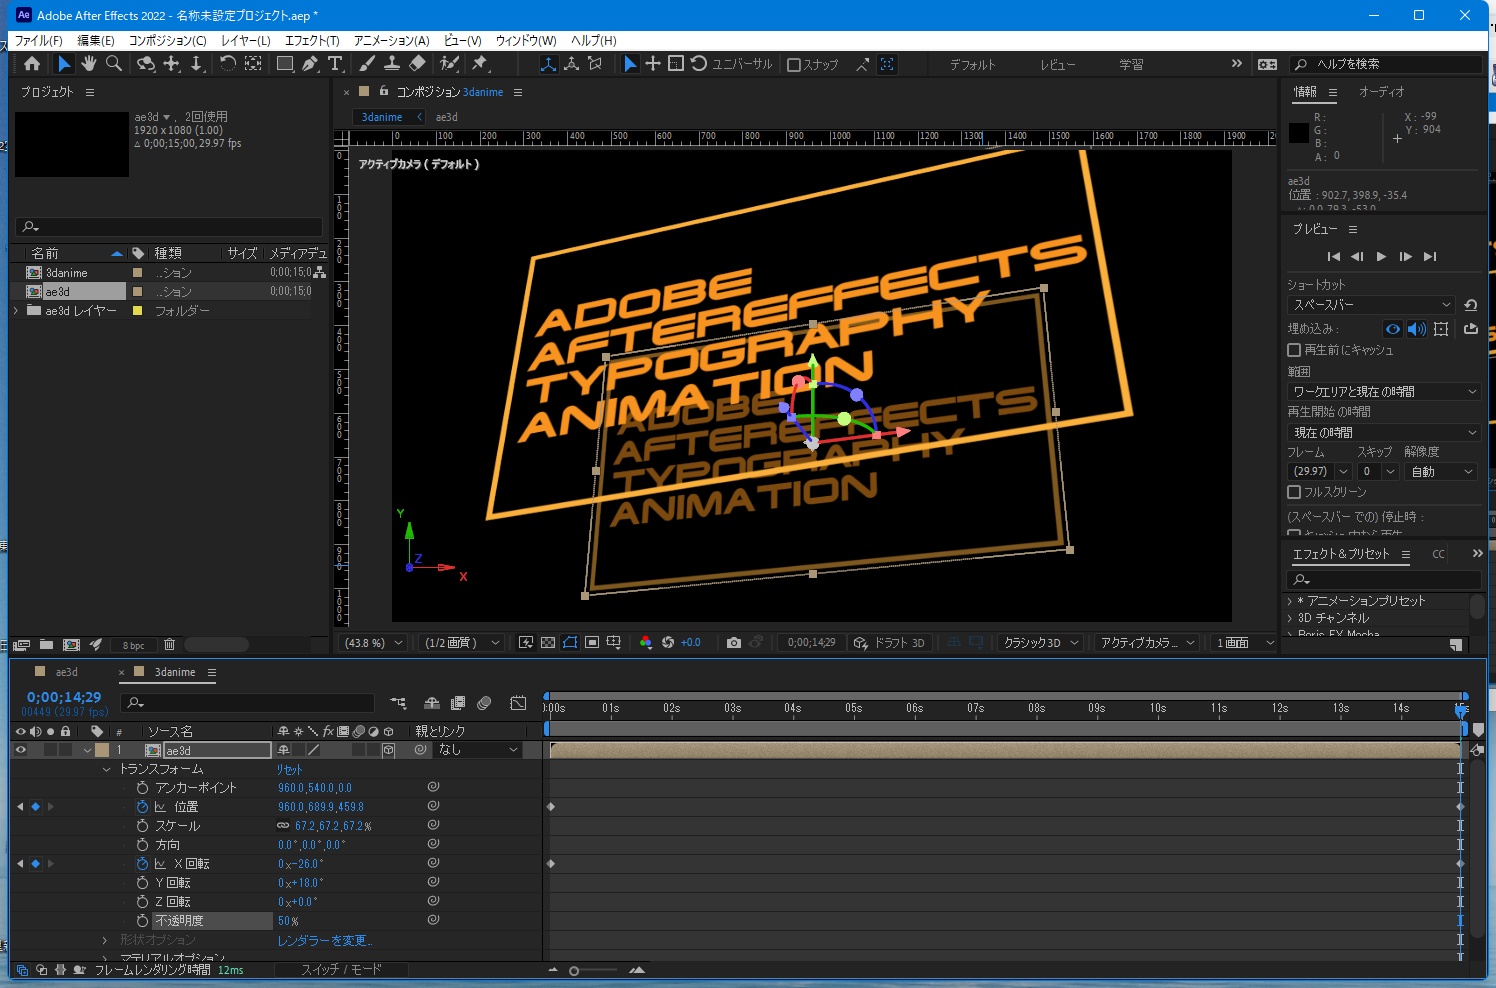
Task: Toggle audio mute speaker in Preview panel
Action: pyautogui.click(x=1417, y=329)
